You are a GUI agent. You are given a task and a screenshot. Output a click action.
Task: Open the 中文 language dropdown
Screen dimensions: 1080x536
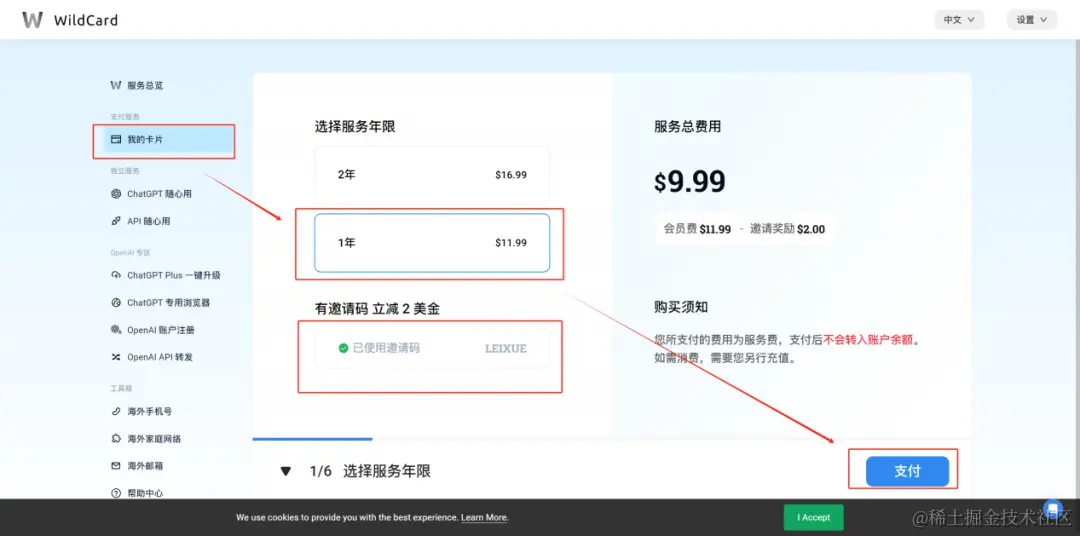click(x=959, y=20)
